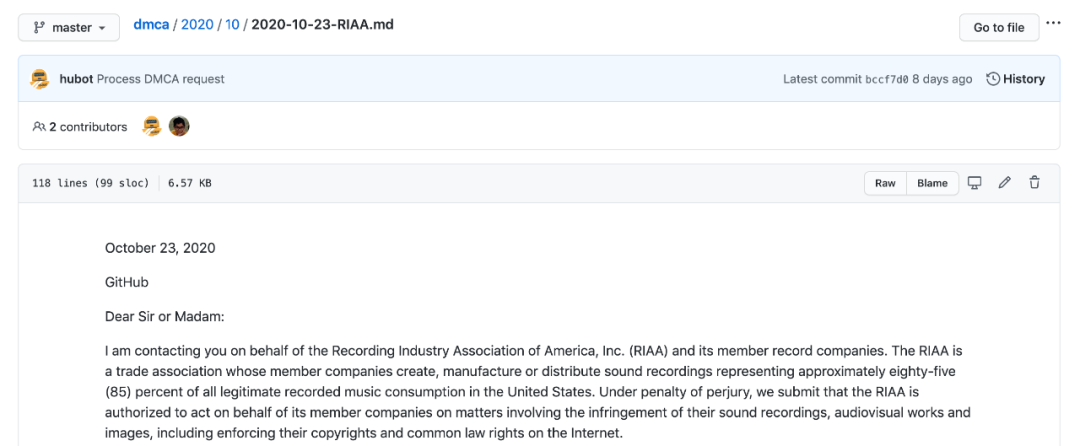This screenshot has width=1080, height=446.
Task: Click the 2020-10-23-RIAA.md file name
Action: pyautogui.click(x=322, y=24)
